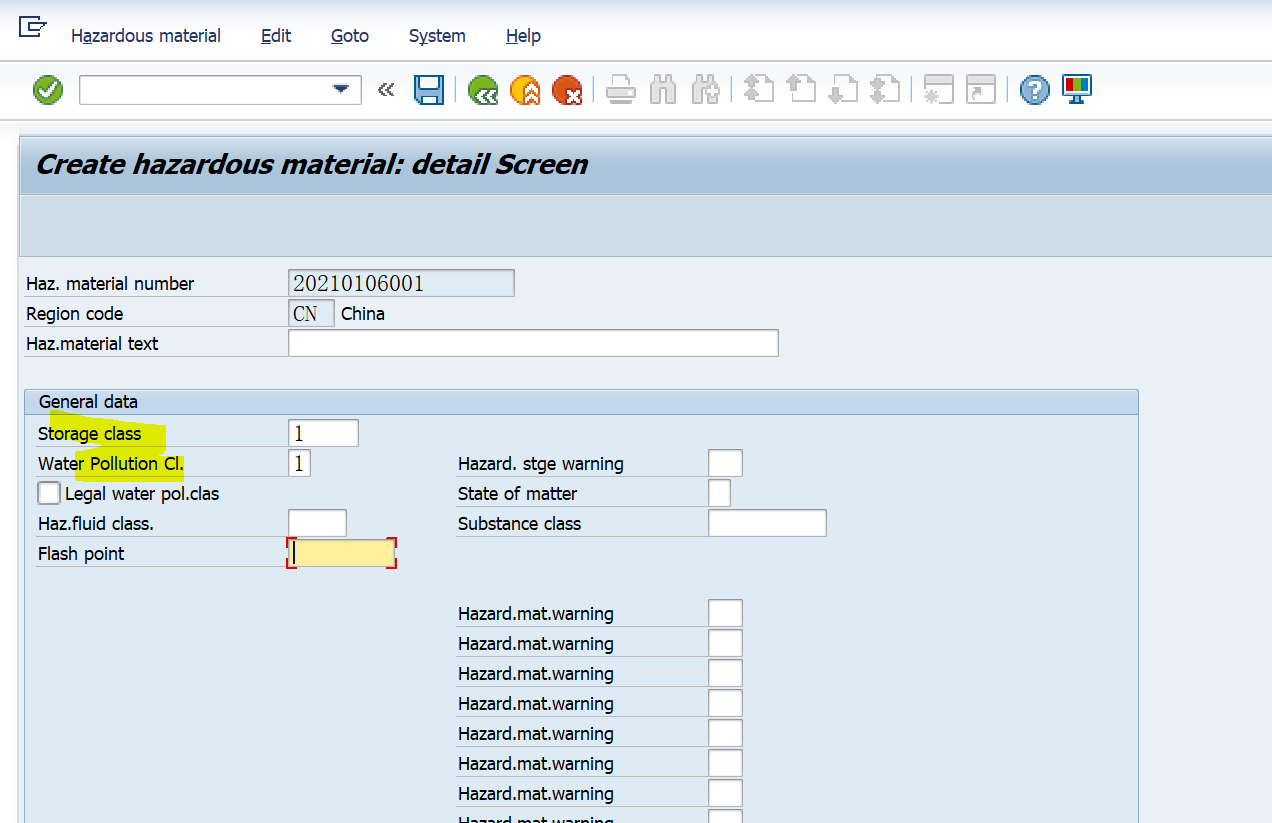
Task: Click the sixth Hazard.mat.warning input field
Action: click(725, 763)
